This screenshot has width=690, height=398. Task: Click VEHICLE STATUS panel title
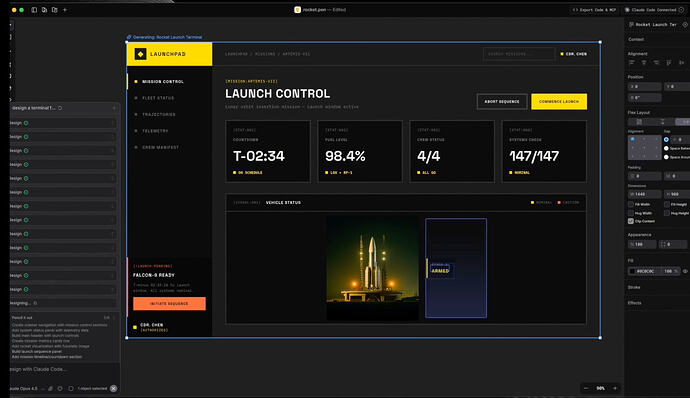pos(283,203)
